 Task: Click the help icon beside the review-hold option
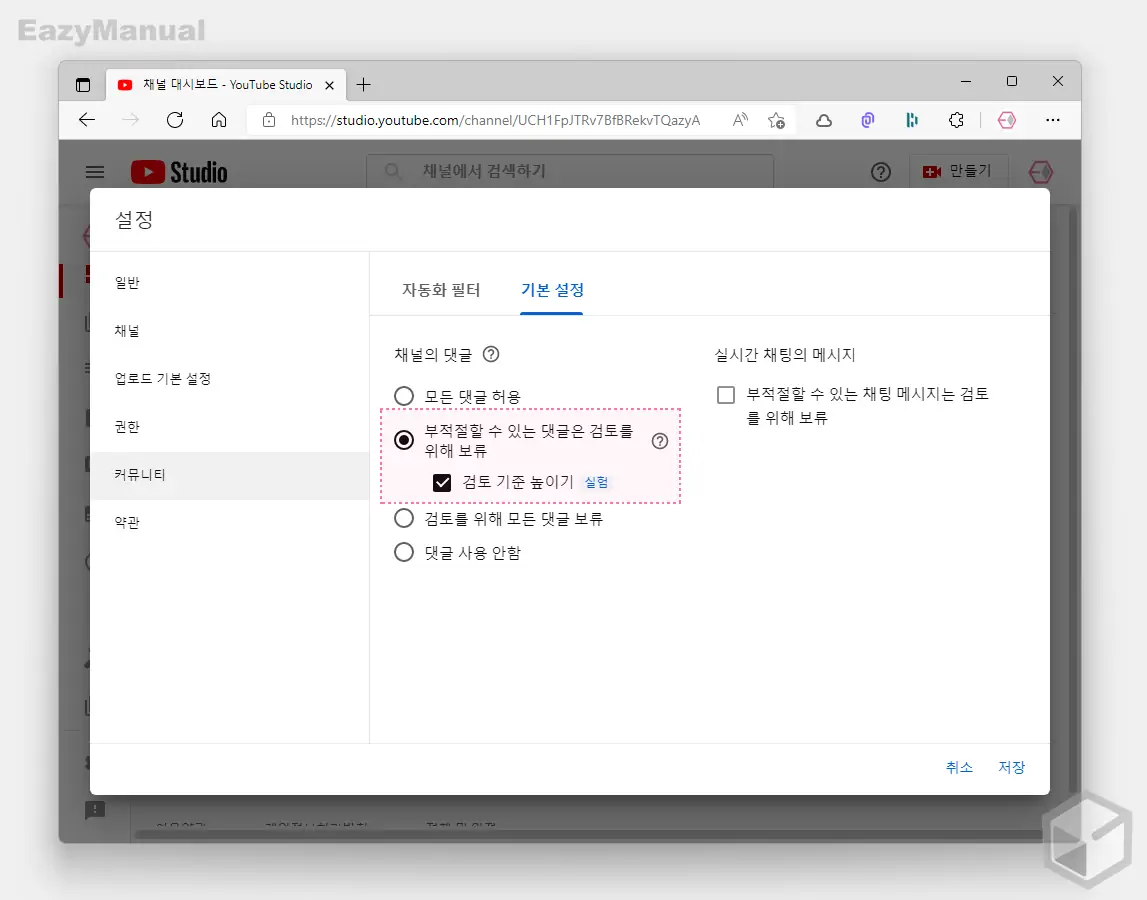point(659,440)
